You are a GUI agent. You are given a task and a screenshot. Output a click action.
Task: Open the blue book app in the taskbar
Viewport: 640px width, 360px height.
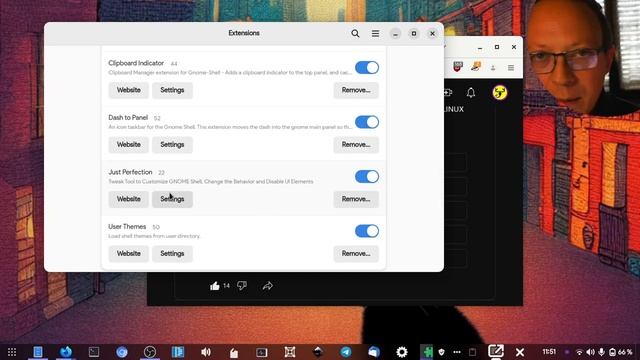tap(178, 352)
